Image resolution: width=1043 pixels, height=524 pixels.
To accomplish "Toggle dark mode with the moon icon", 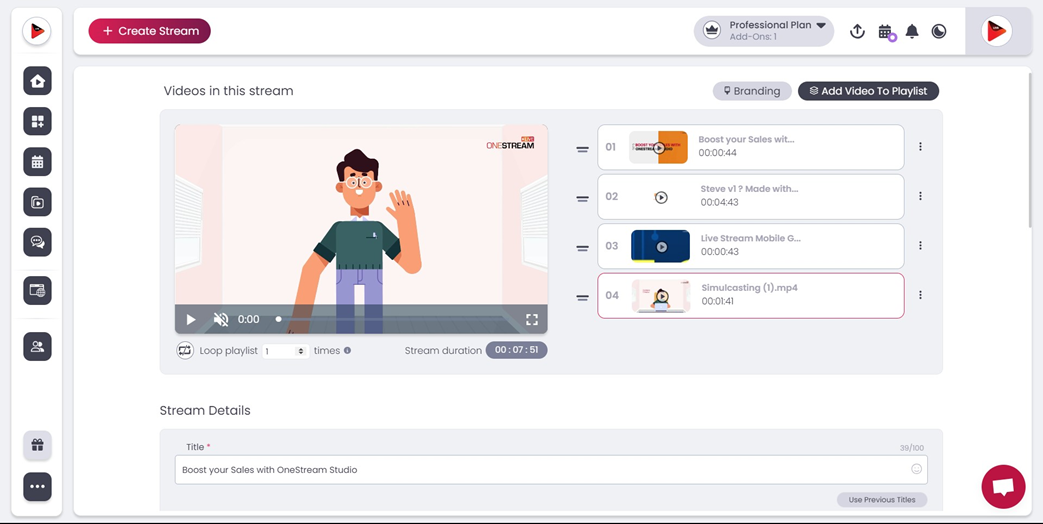I will (x=939, y=31).
